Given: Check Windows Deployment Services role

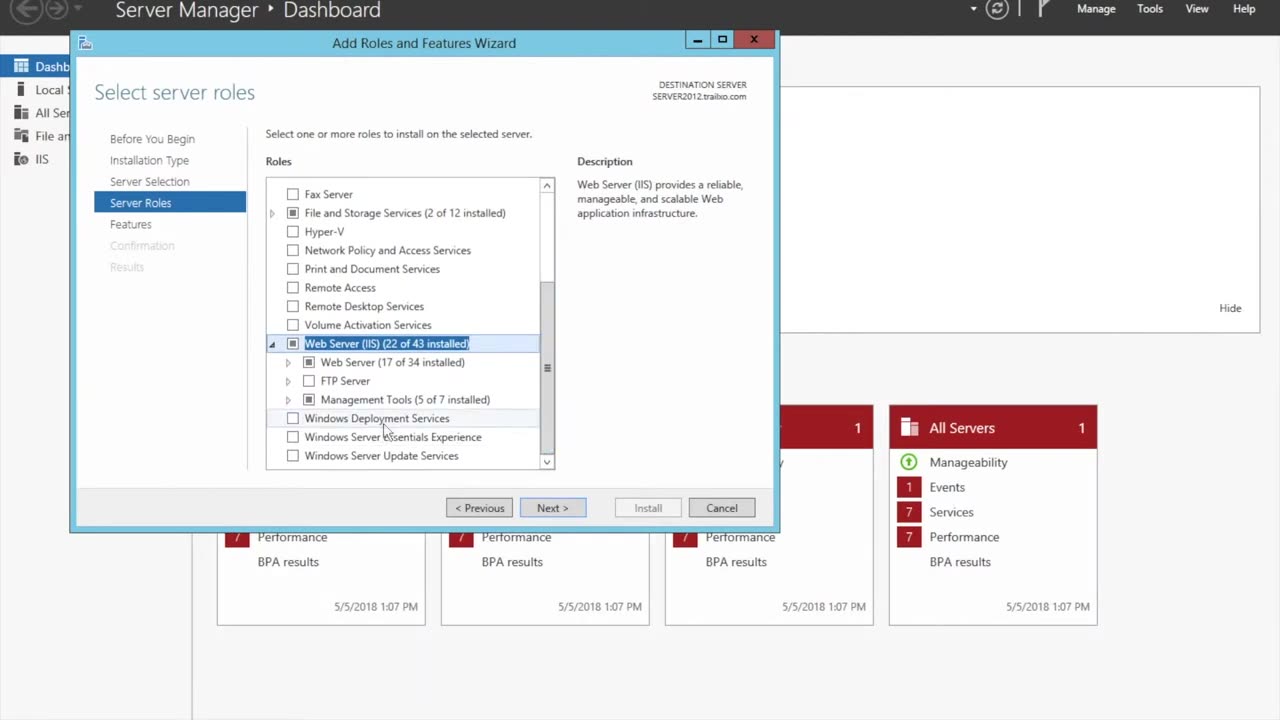Looking at the screenshot, I should pyautogui.click(x=293, y=418).
